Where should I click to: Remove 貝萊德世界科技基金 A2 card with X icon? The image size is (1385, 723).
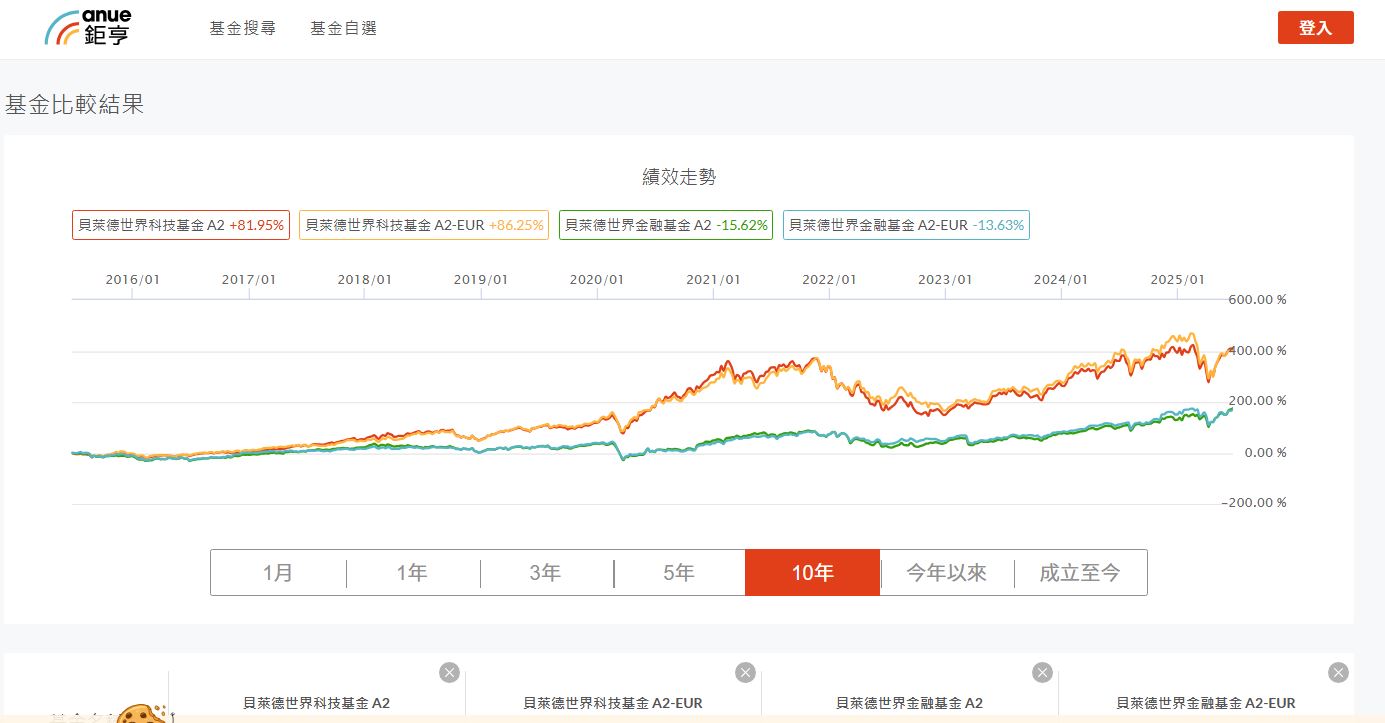(449, 672)
